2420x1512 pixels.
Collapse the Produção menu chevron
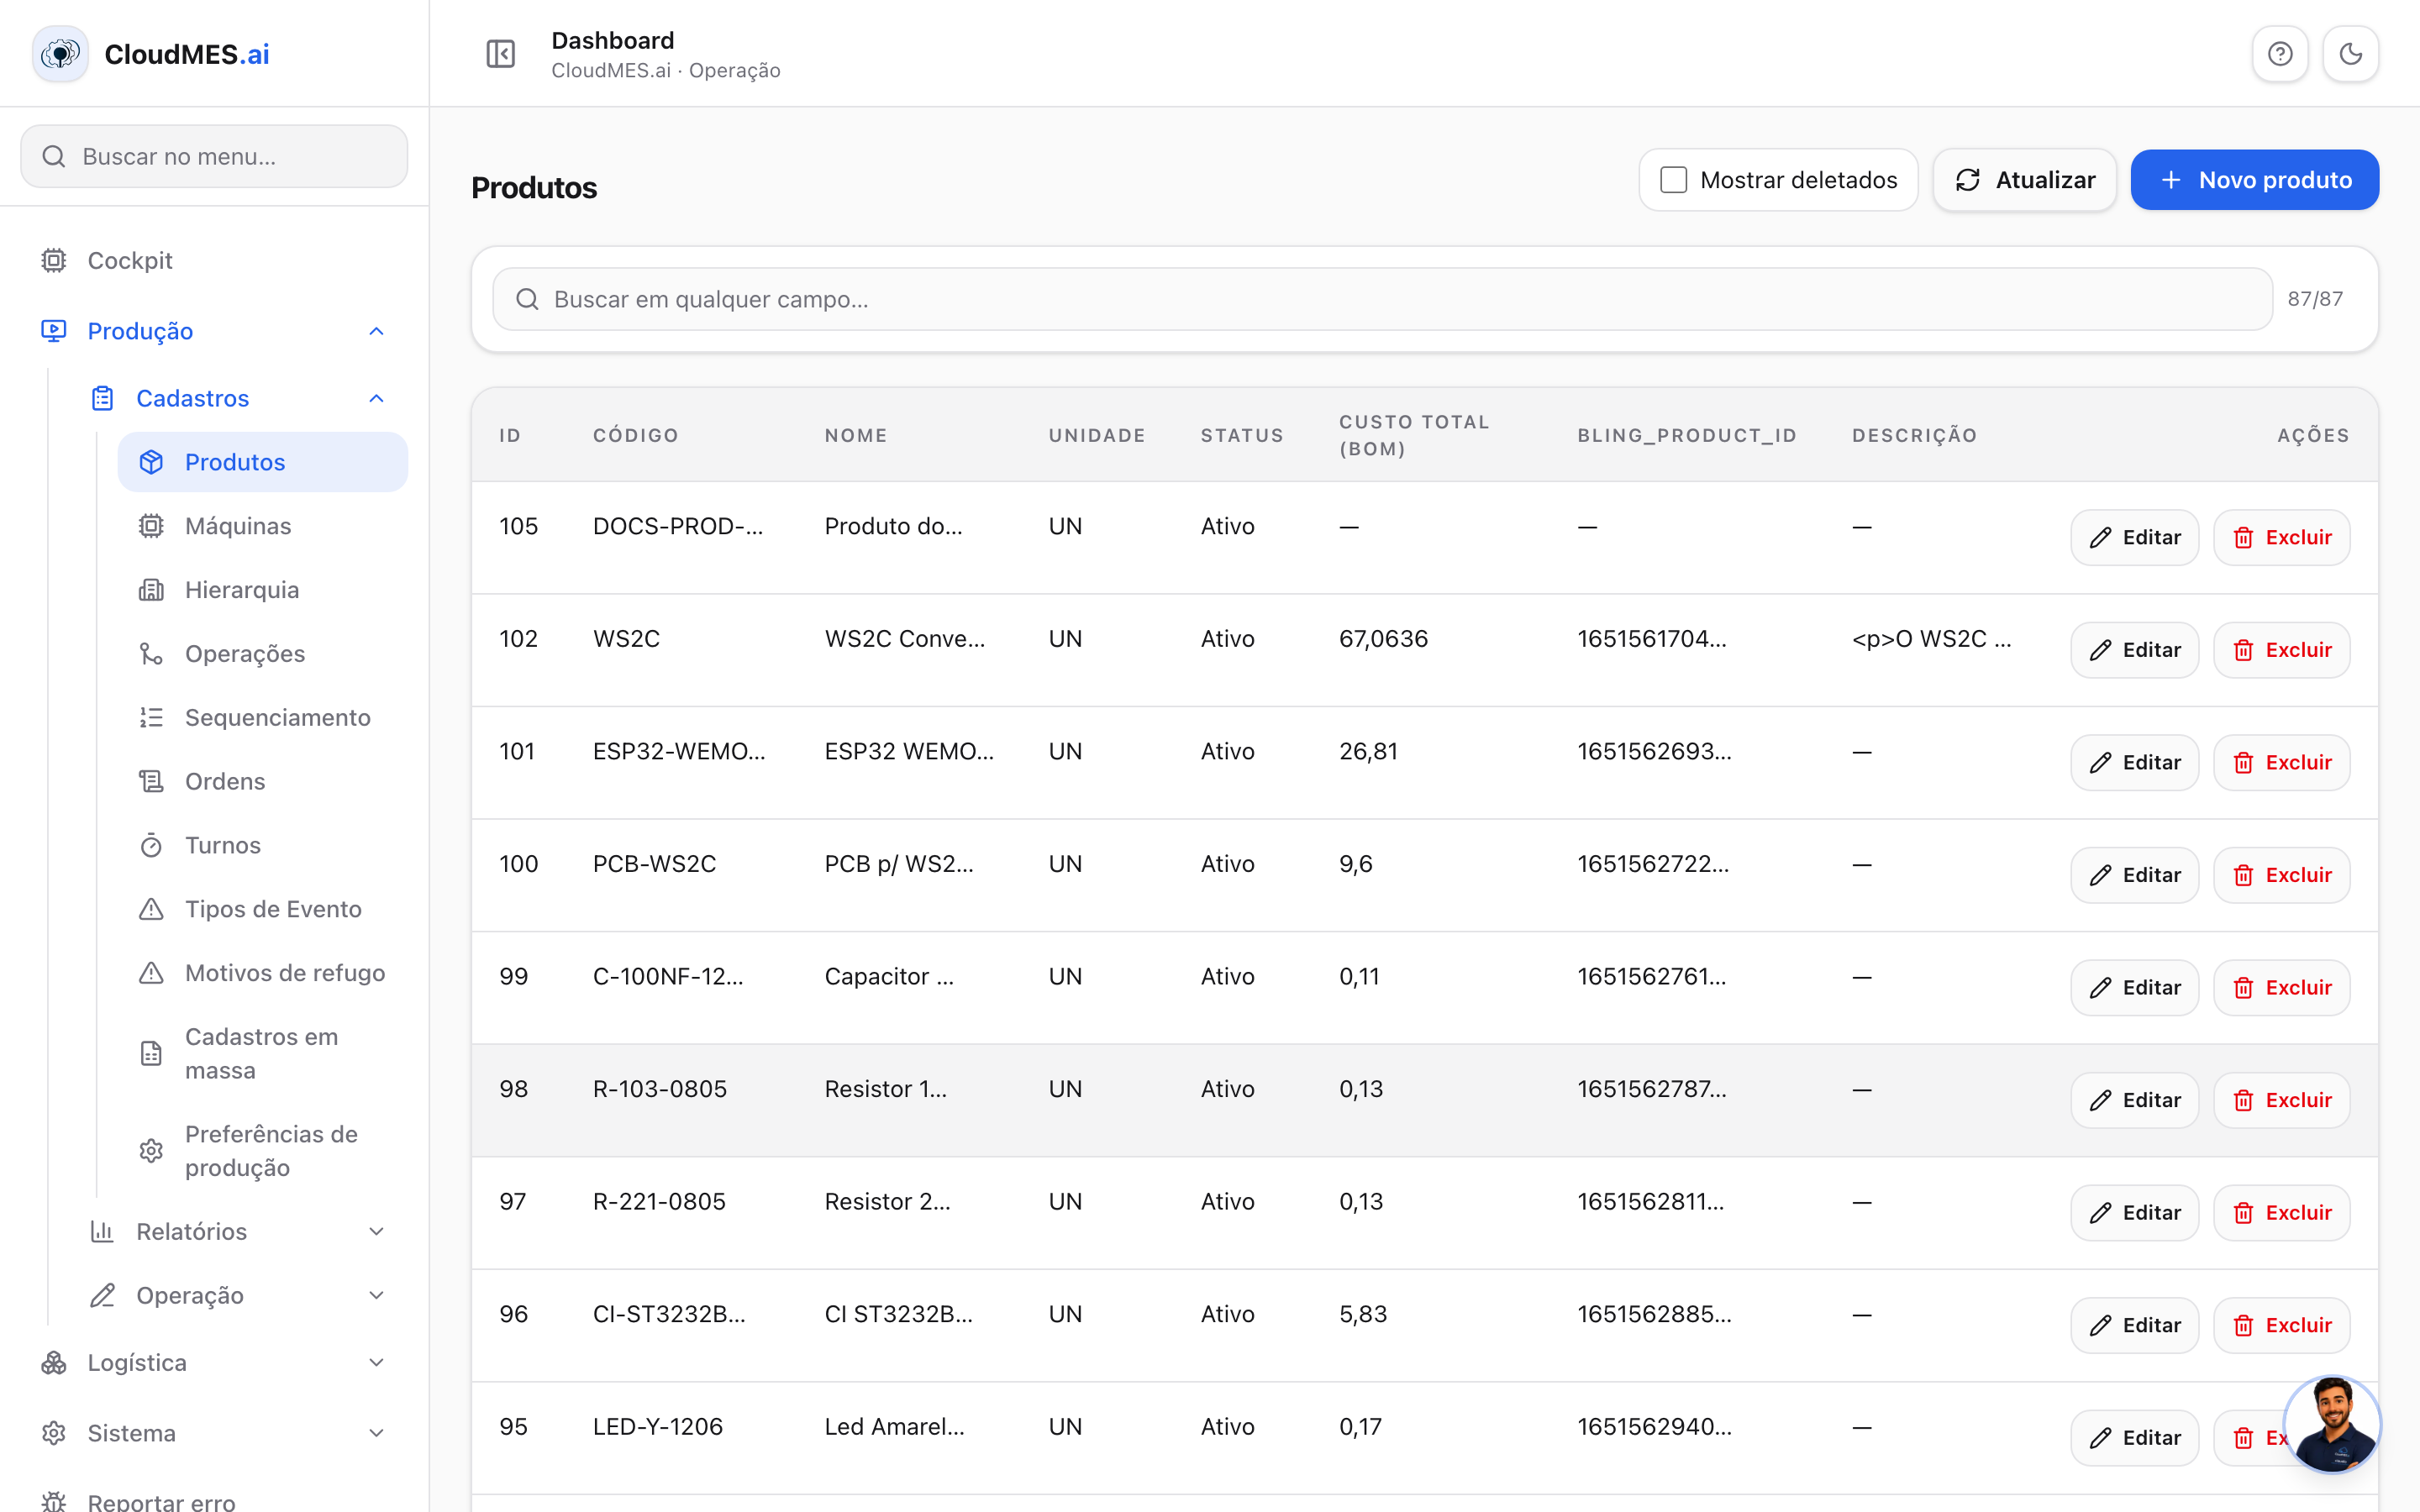[x=376, y=331]
